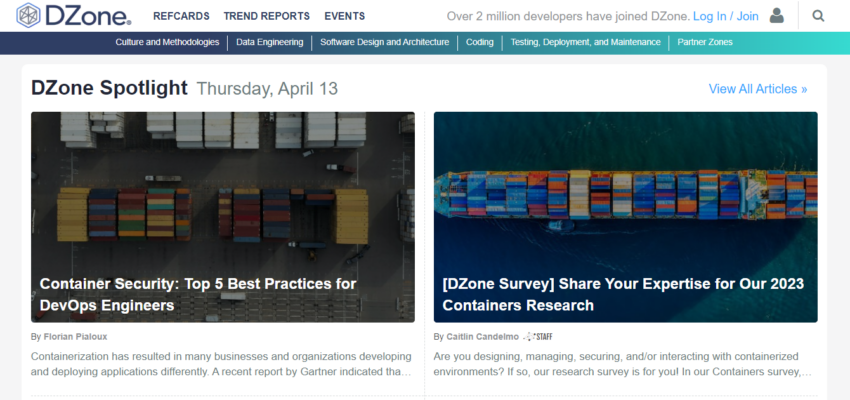Click View All Articles link
Viewport: 850px width, 400px height.
(757, 89)
